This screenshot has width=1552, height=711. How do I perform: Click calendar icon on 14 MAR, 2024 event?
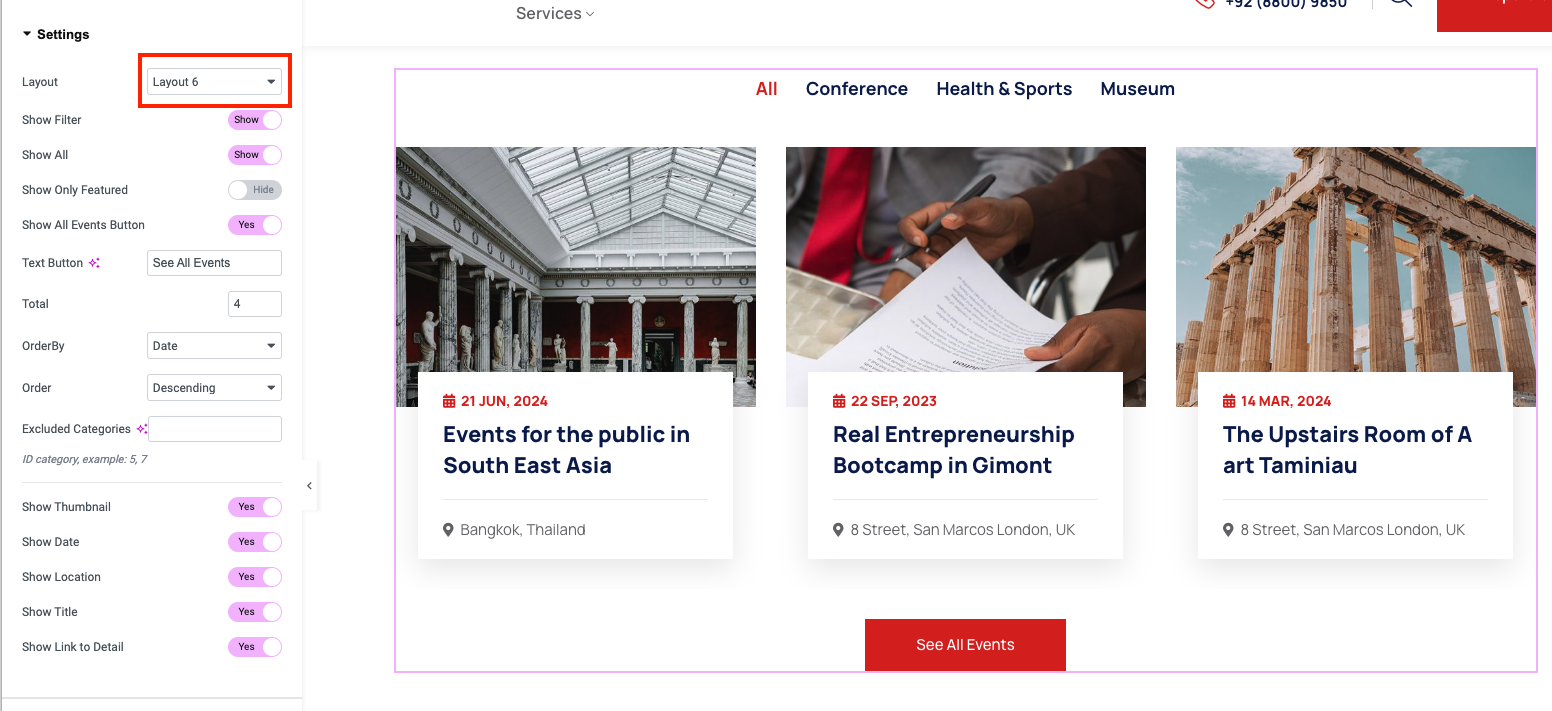pos(1229,401)
